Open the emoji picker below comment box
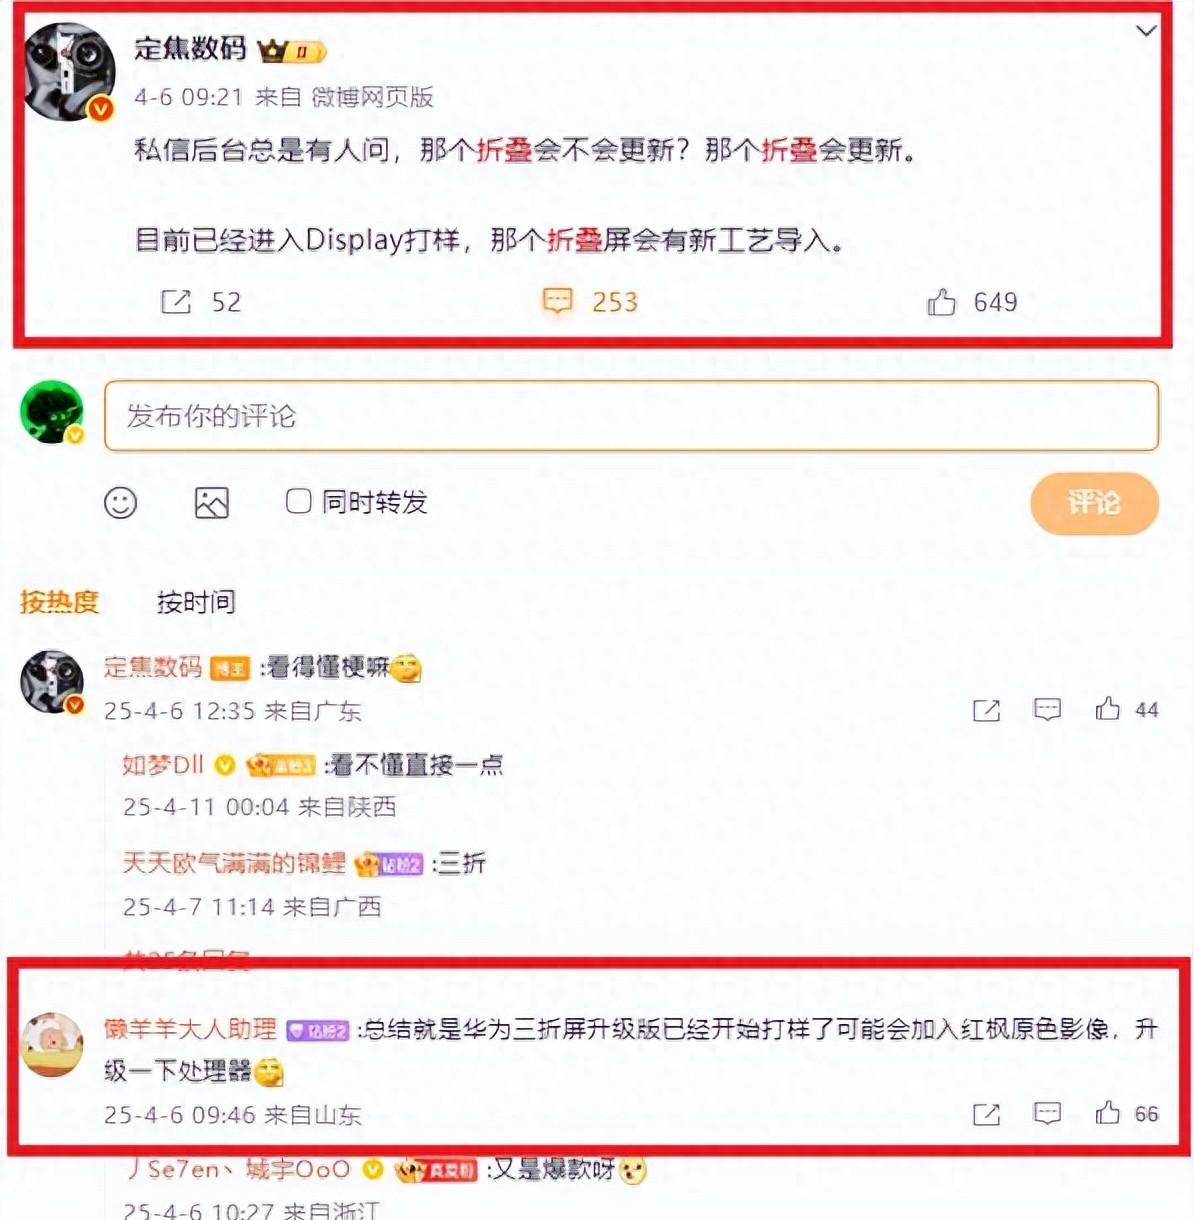The width and height of the screenshot is (1194, 1220). tap(120, 502)
